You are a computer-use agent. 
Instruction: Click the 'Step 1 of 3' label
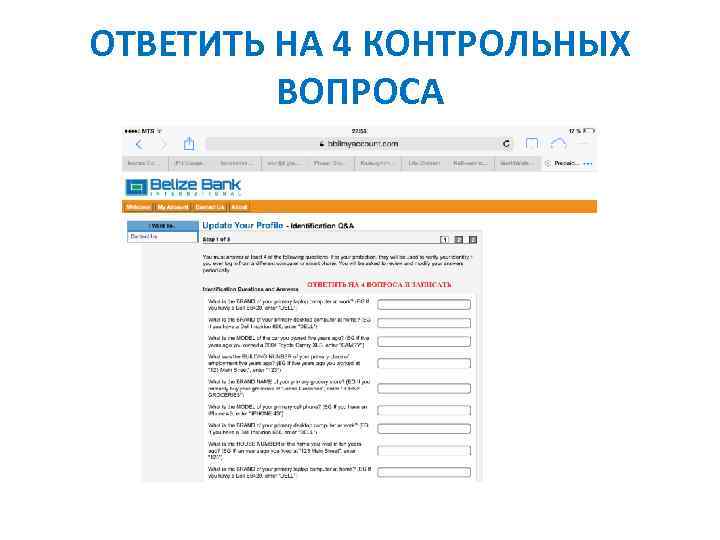(x=216, y=240)
